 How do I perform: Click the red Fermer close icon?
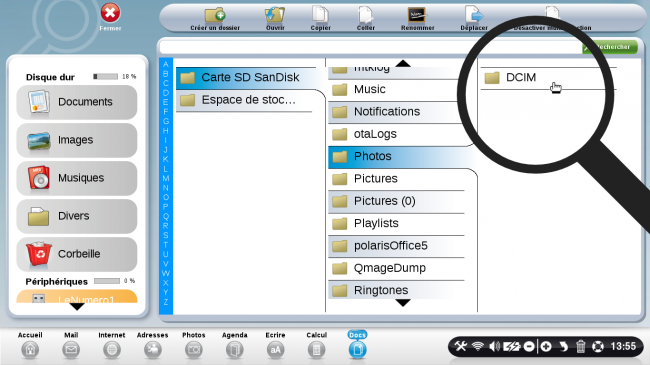(110, 13)
